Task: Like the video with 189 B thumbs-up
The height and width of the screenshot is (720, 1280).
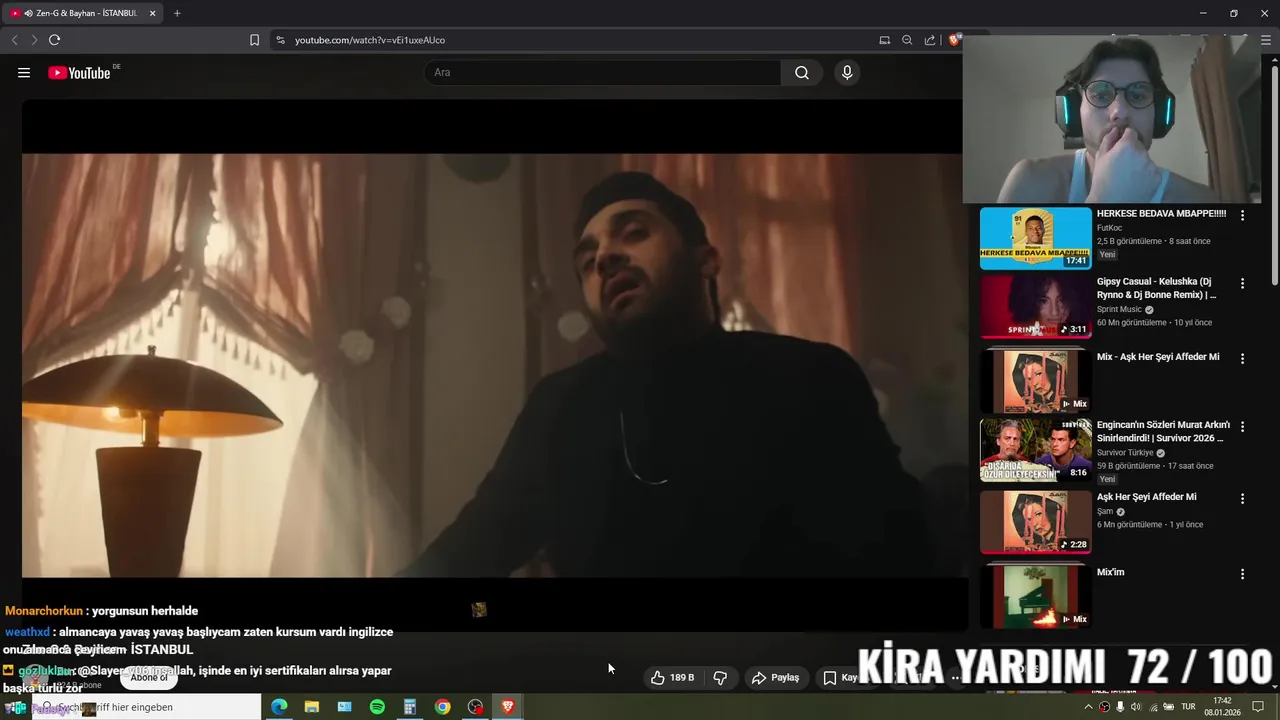Action: 672,677
